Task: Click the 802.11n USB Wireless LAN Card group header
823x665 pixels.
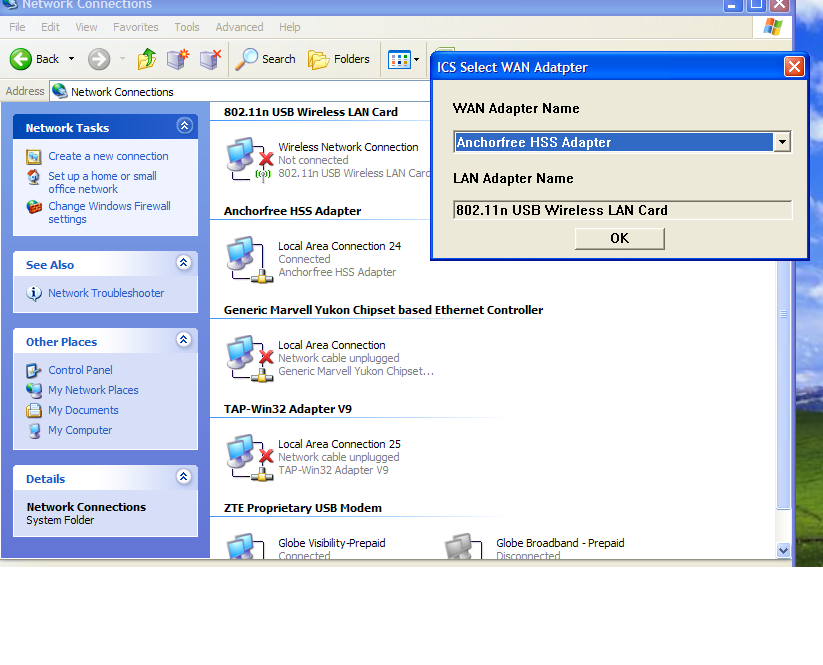Action: (x=311, y=112)
